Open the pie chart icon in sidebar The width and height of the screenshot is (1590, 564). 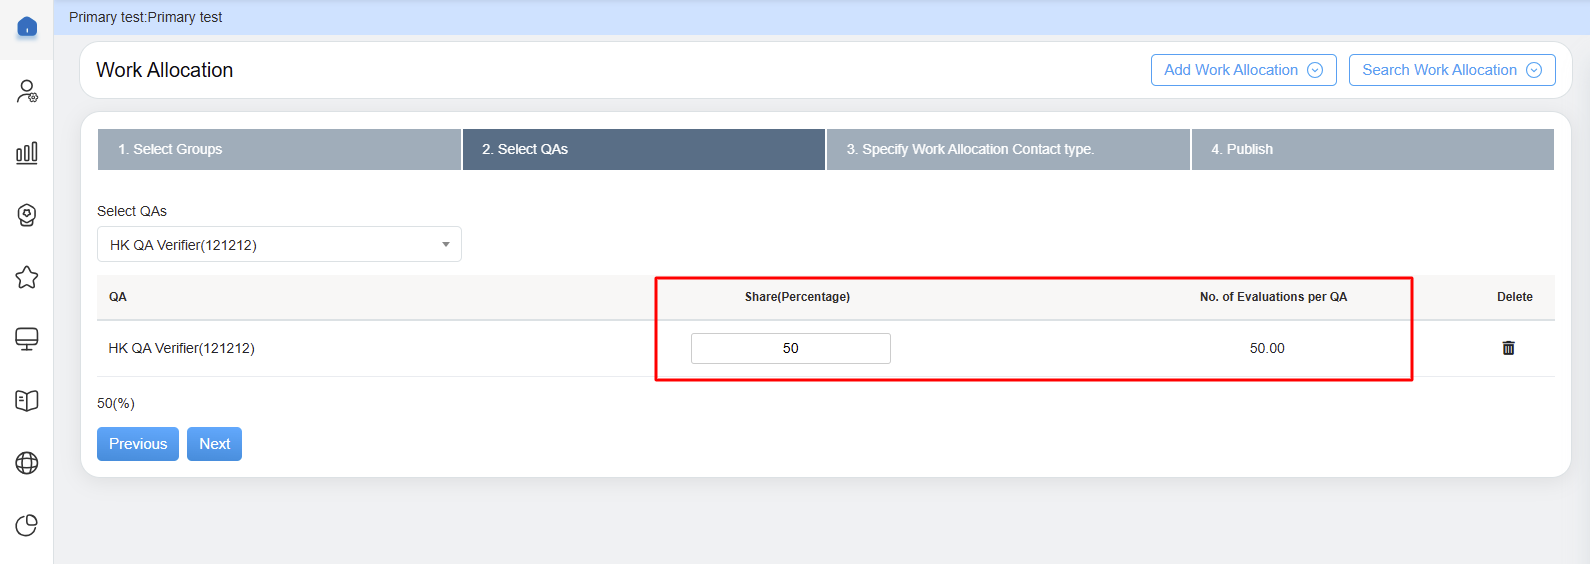pos(27,525)
